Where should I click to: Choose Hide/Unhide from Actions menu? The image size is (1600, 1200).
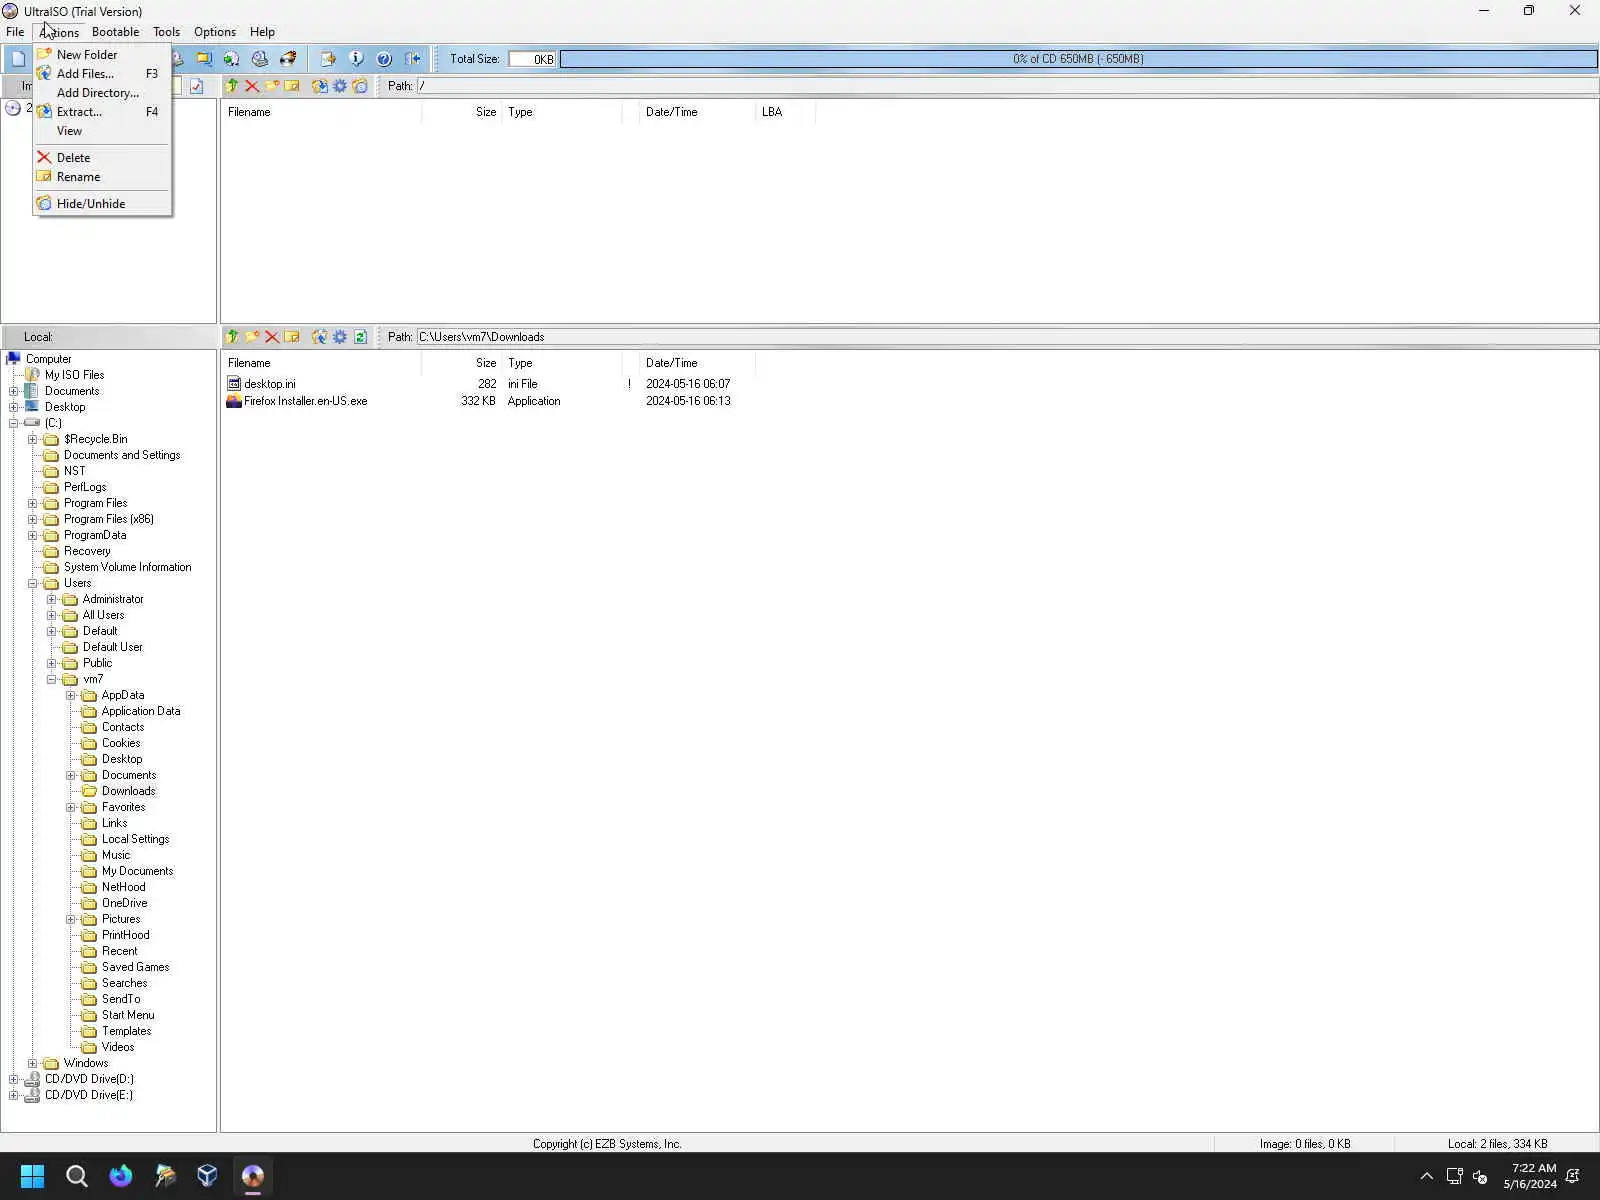(x=101, y=204)
